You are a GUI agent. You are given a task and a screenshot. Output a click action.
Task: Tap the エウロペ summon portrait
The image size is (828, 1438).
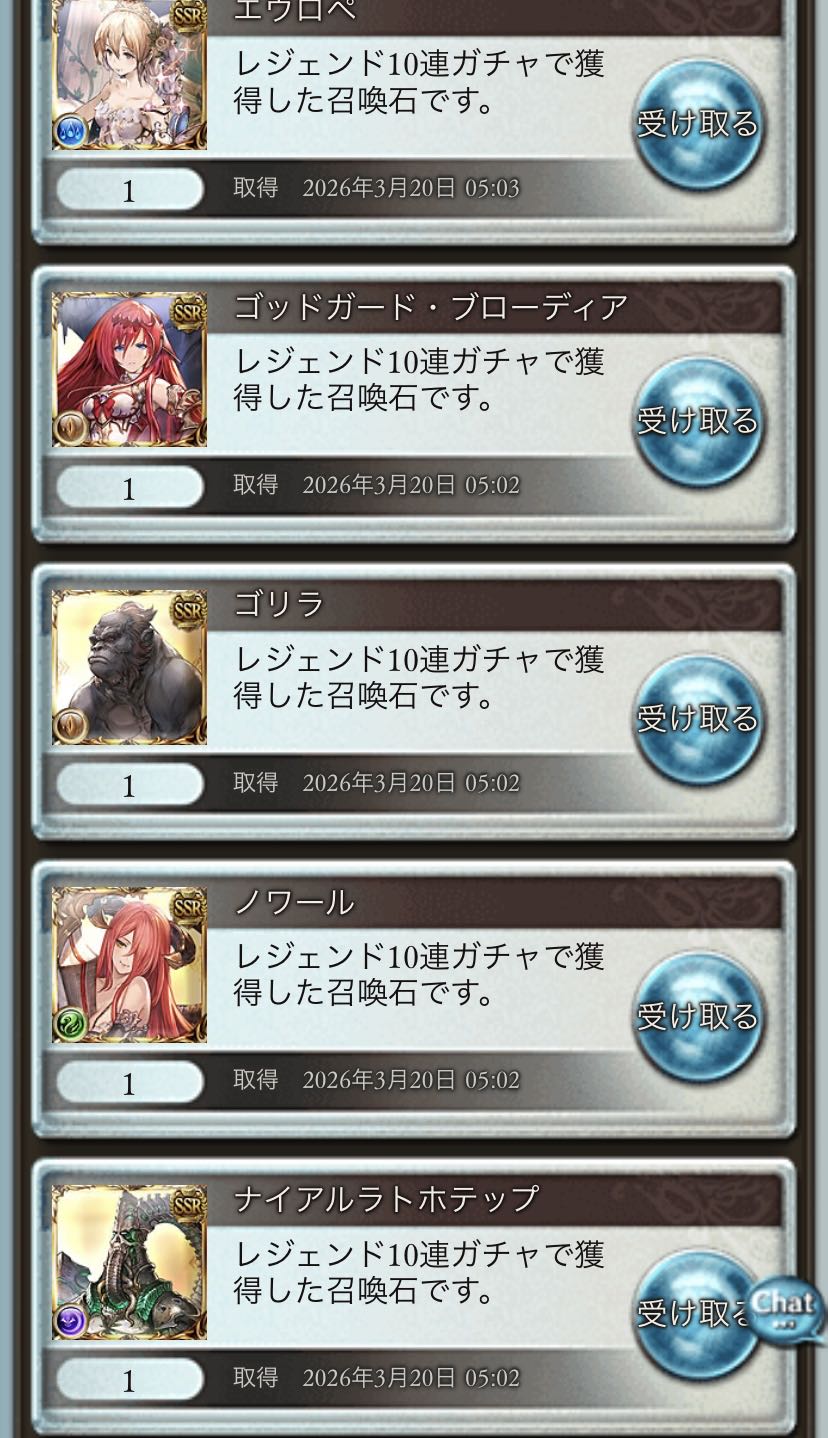(x=129, y=75)
